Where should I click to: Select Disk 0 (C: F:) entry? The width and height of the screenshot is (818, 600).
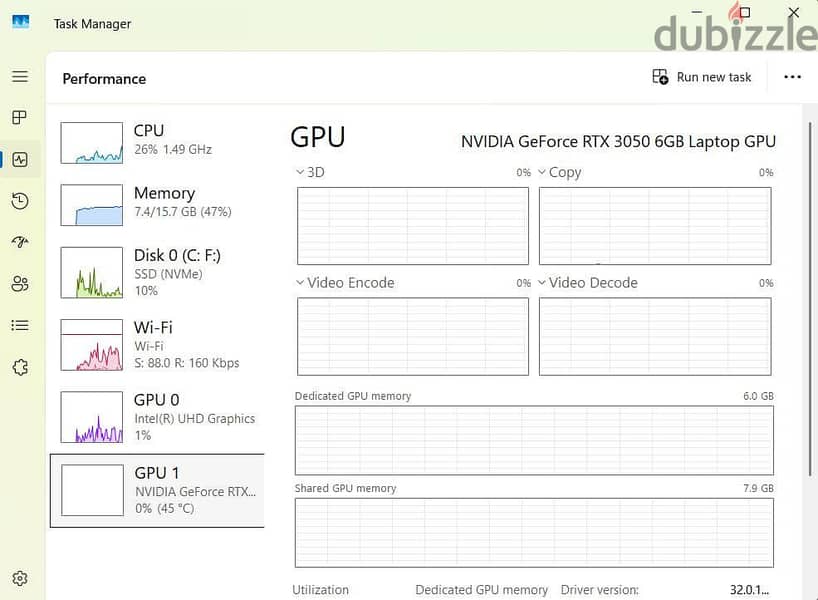(157, 272)
